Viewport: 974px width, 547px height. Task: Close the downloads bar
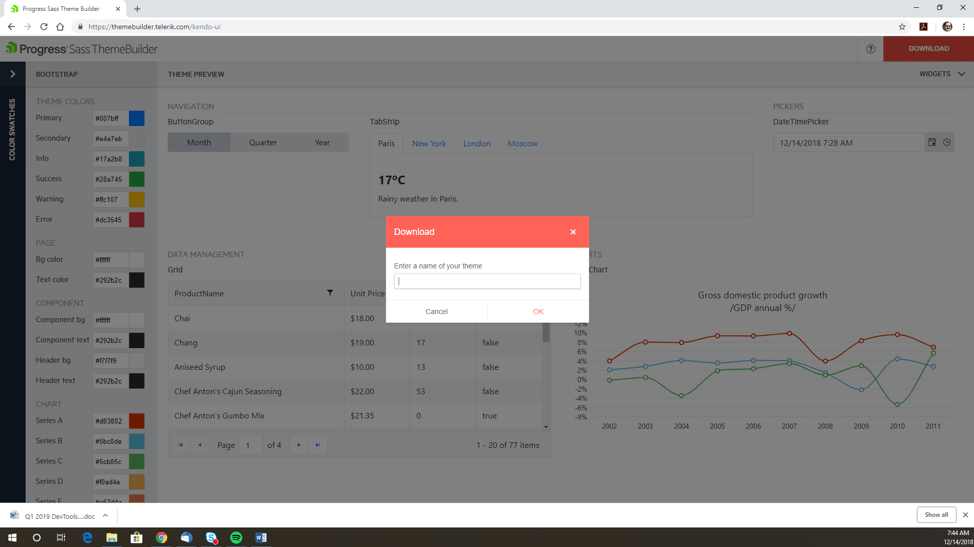[965, 515]
